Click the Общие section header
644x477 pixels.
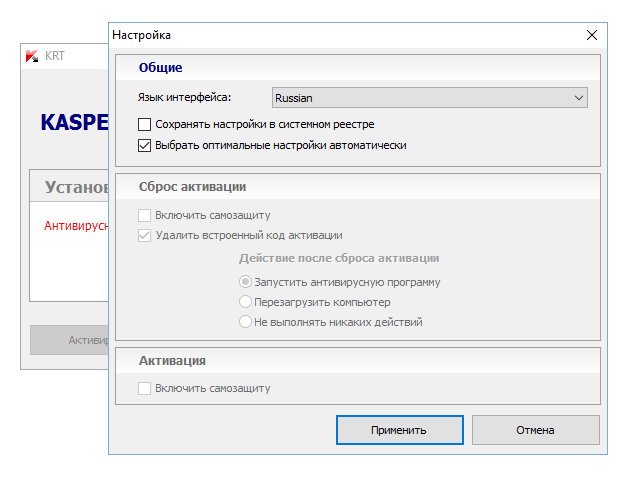click(x=160, y=68)
